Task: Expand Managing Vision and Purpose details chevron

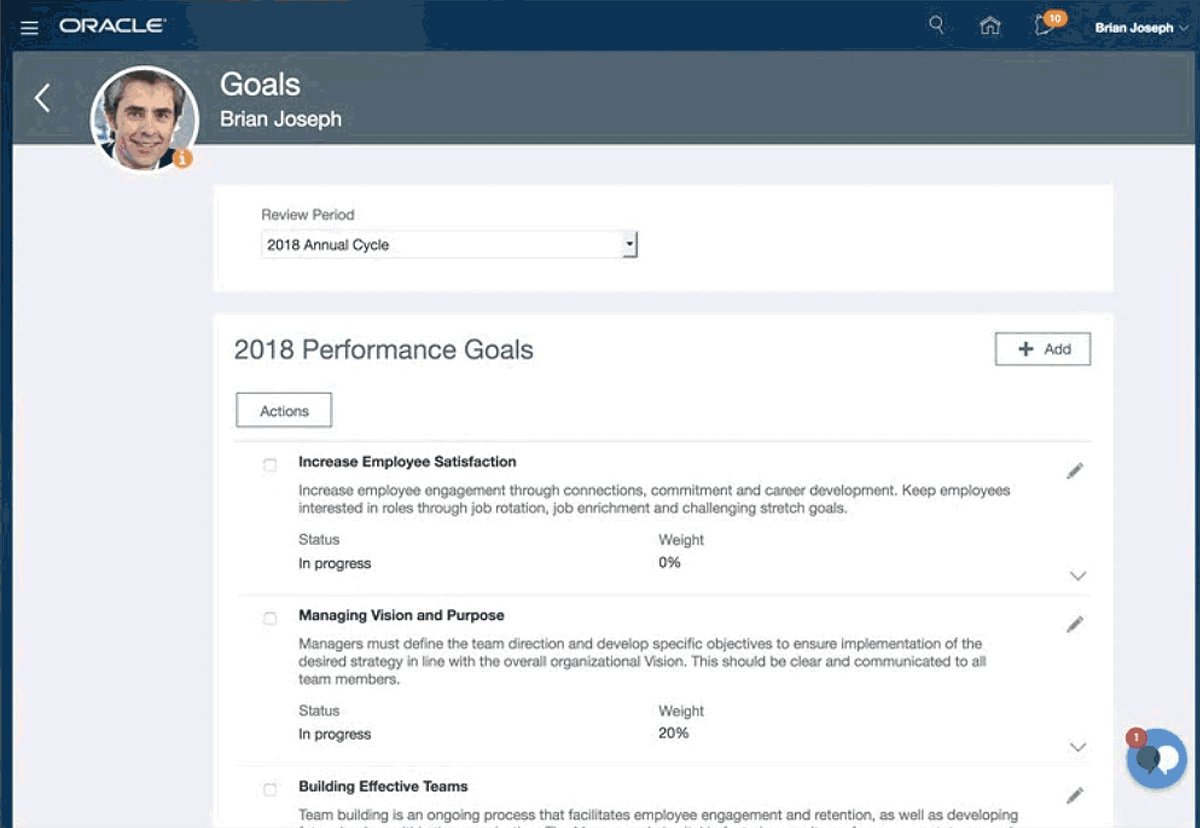Action: click(1077, 747)
